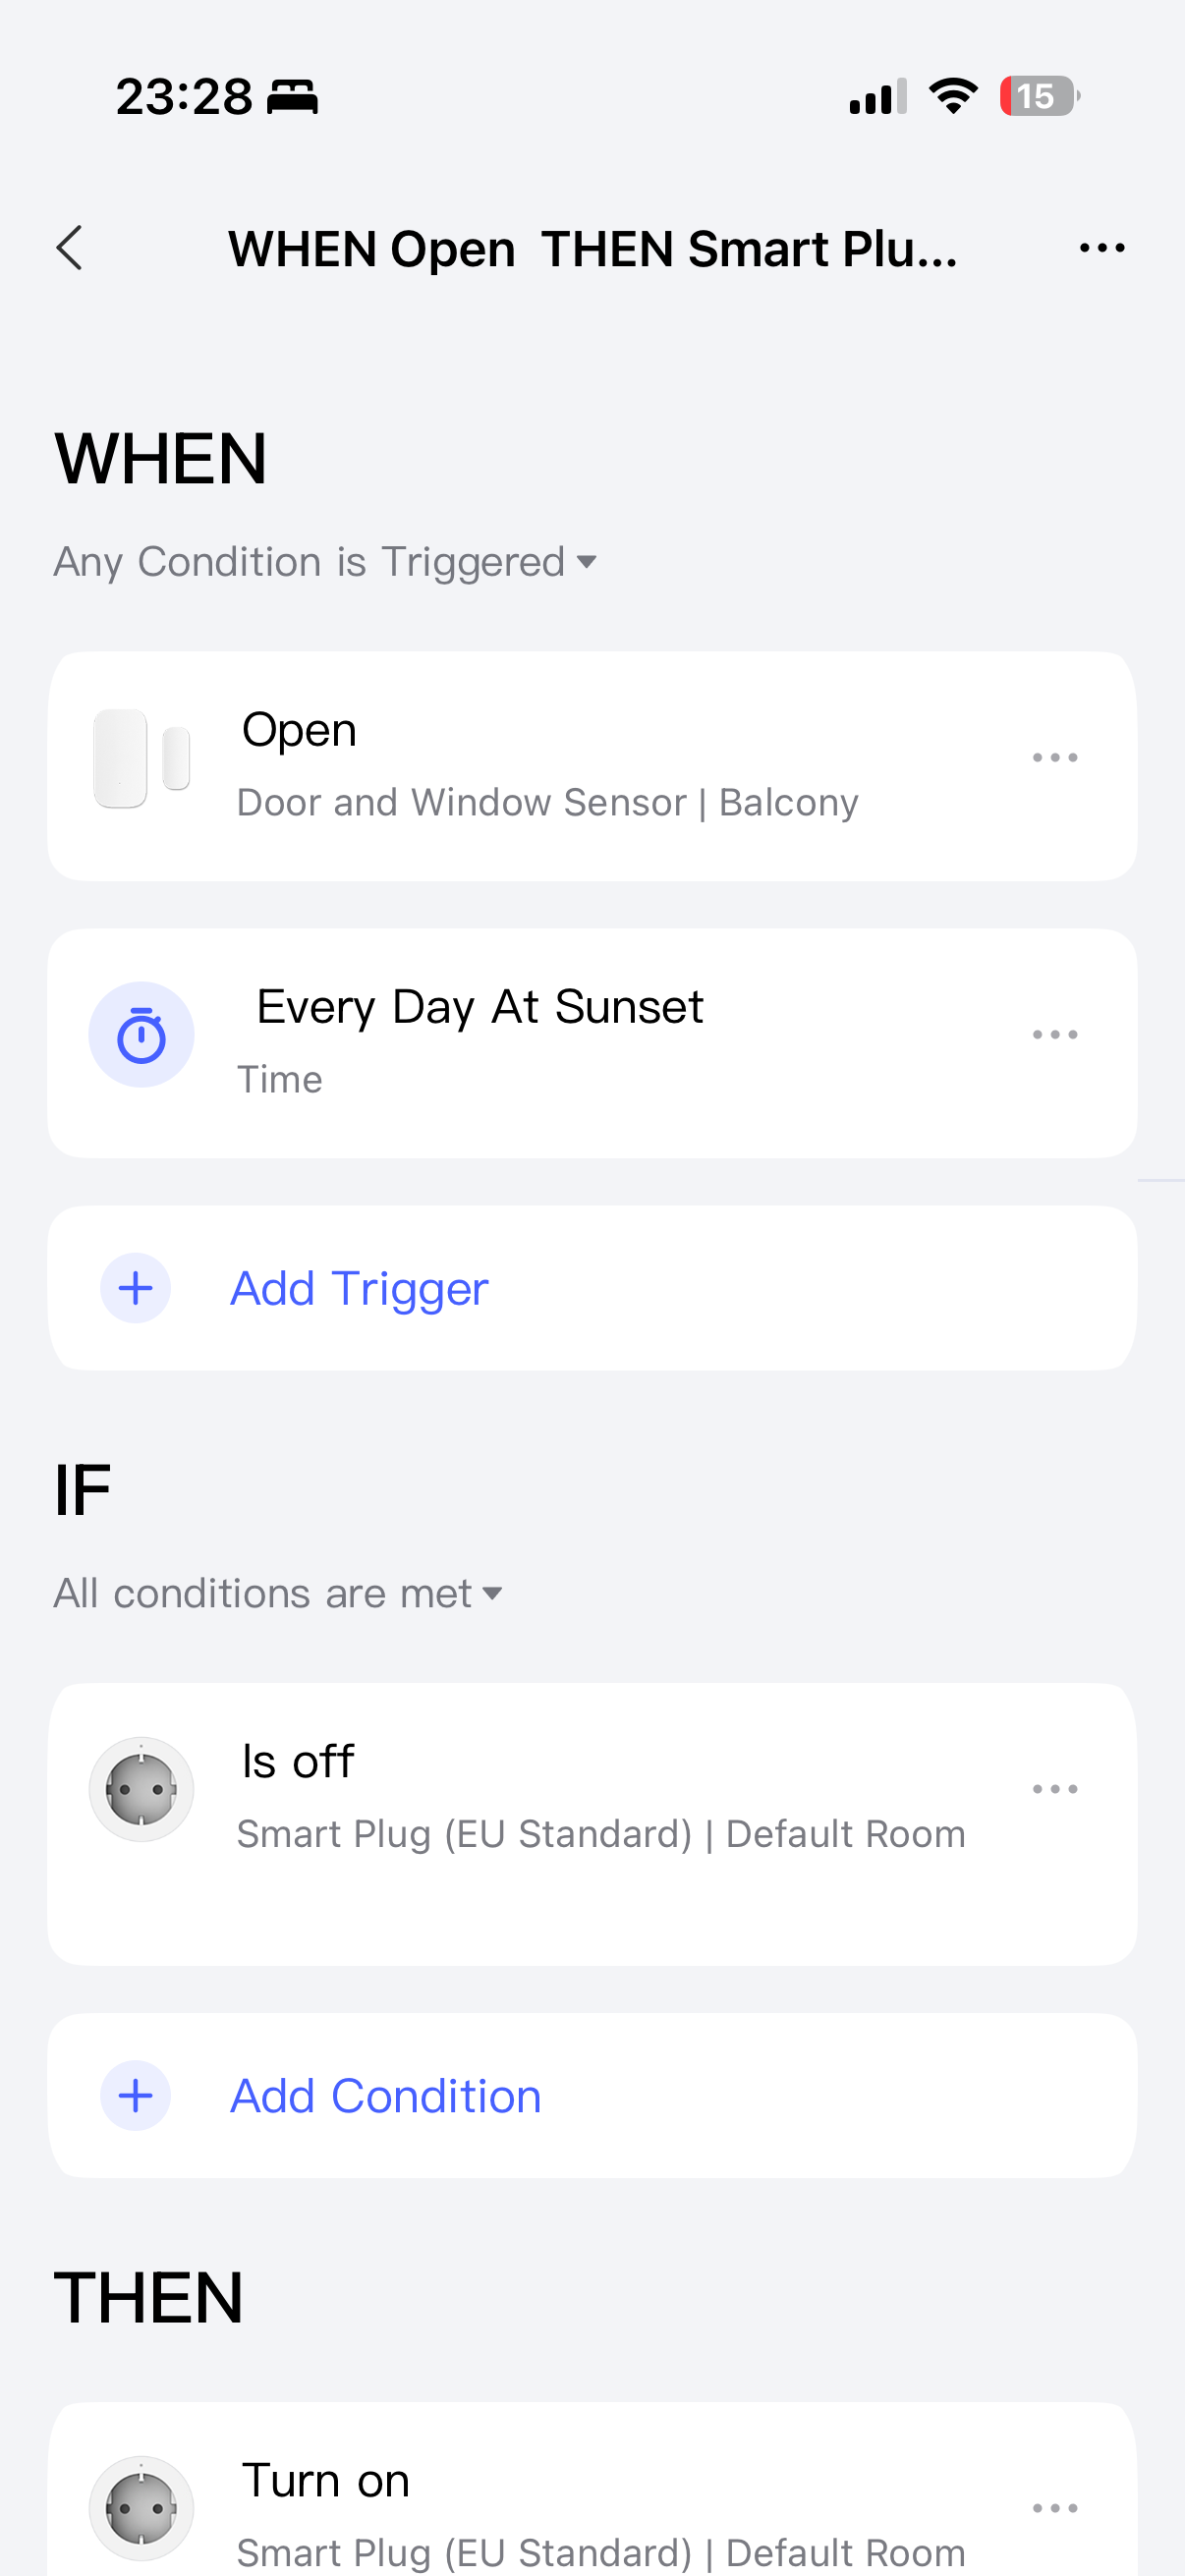Tap the Smart Plug icon in Turn on action
Screen dimensions: 1185x2576
141,2507
